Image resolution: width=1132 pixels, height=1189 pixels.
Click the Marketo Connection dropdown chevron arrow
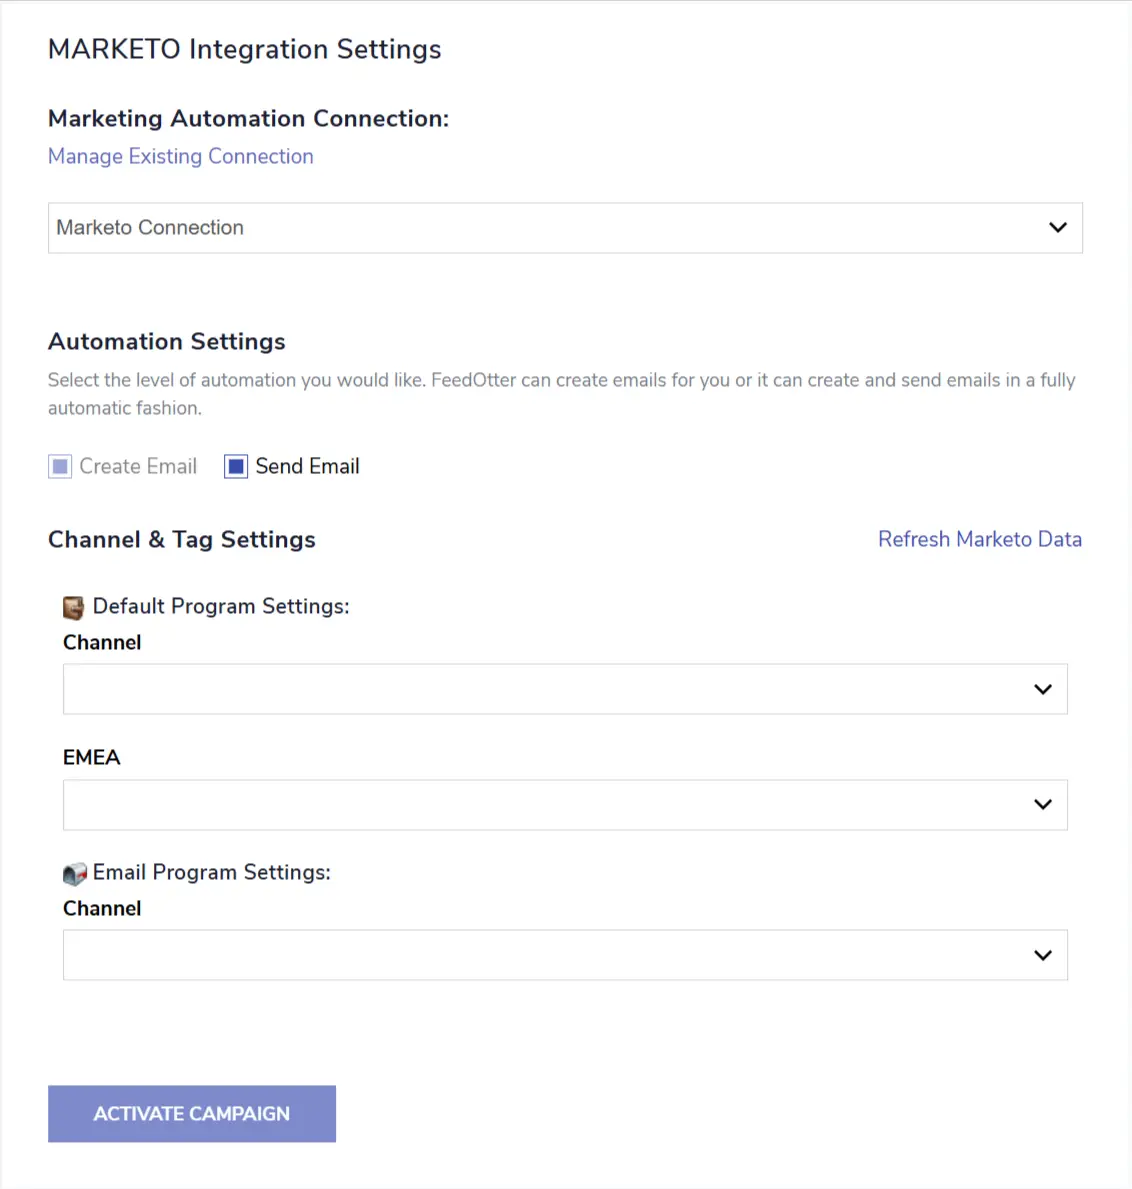pos(1058,228)
